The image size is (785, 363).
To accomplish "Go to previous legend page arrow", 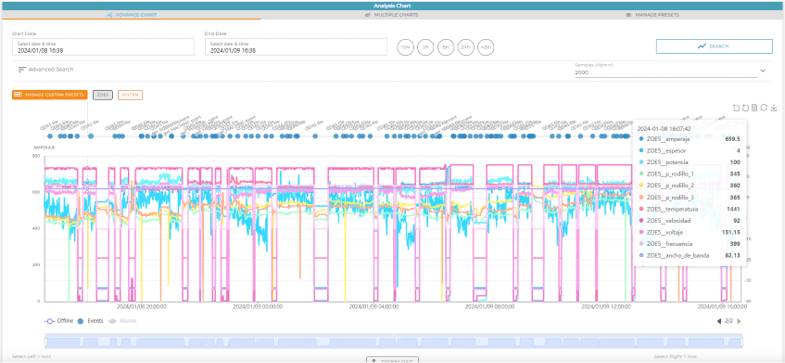I will [x=719, y=321].
